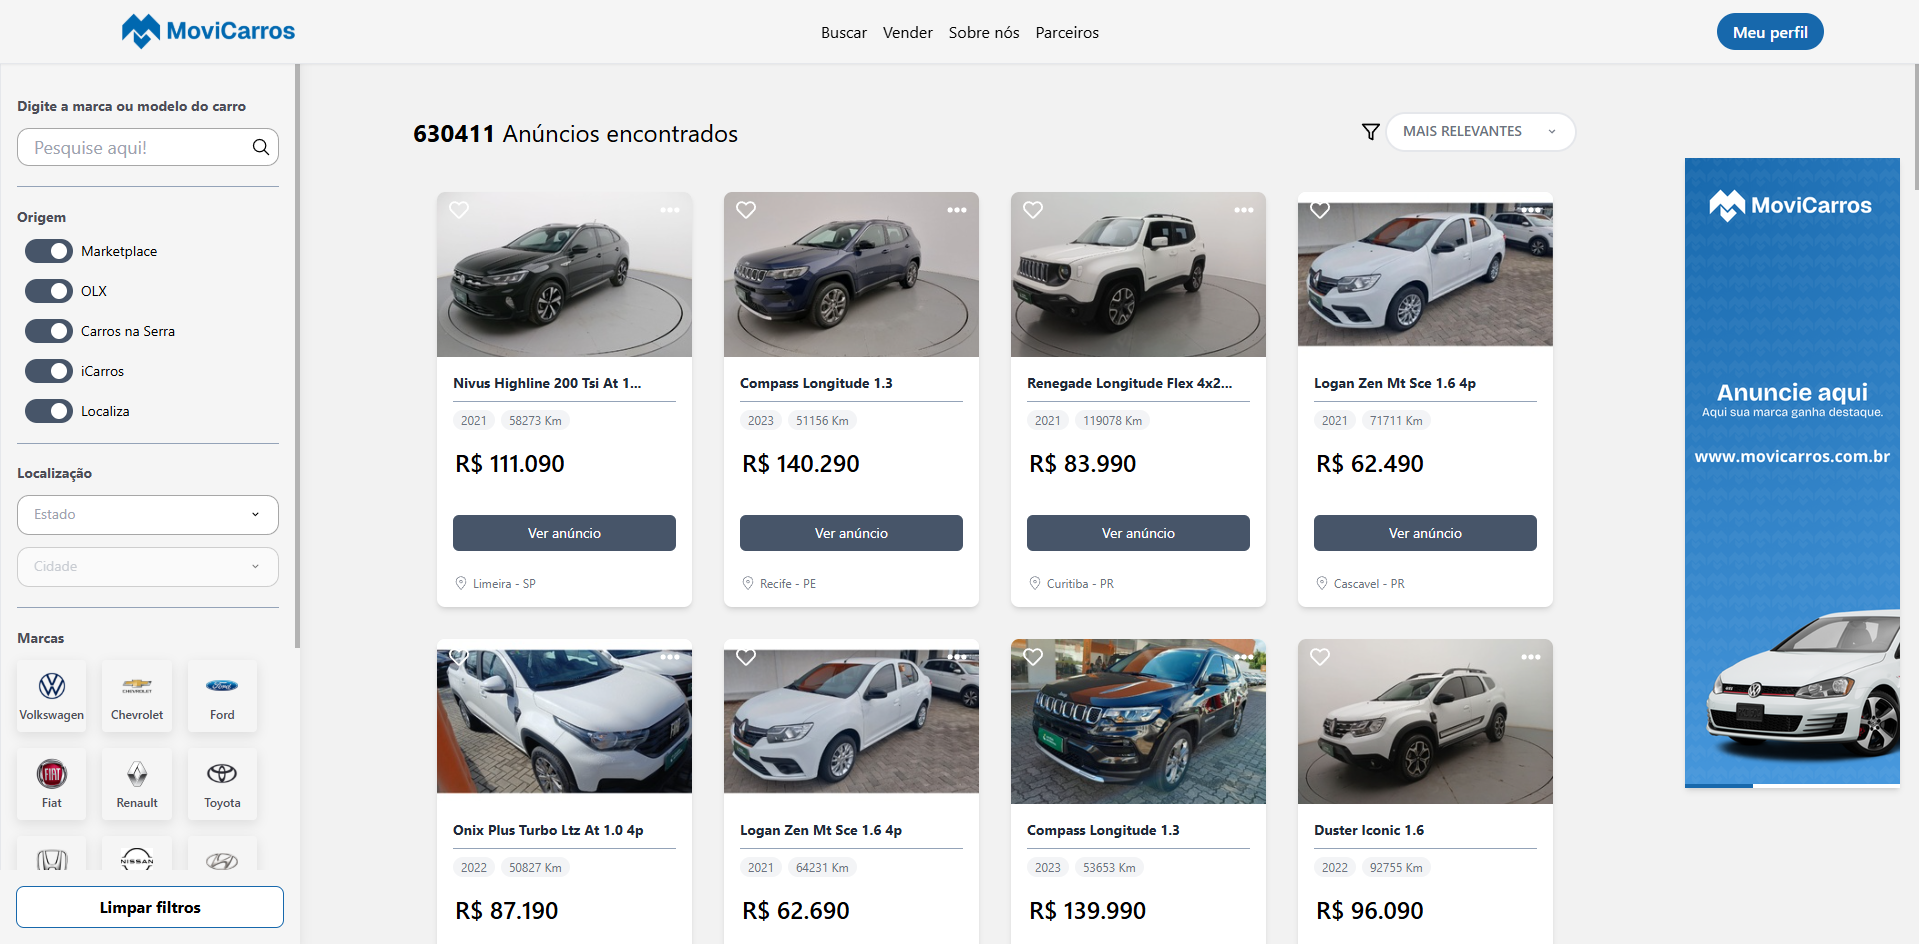Click the price R$ 139.990
Image resolution: width=1919 pixels, height=944 pixels.
1087,911
